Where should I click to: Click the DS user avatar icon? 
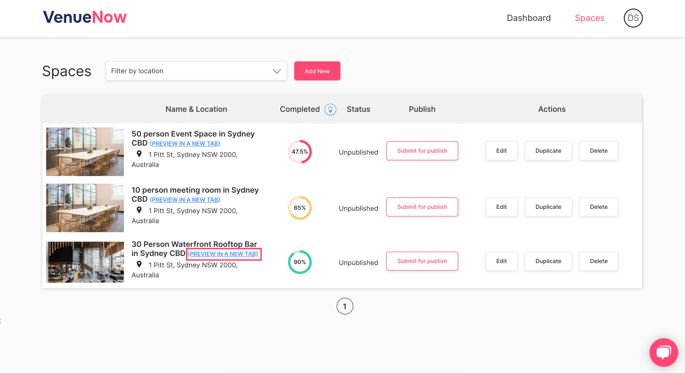[633, 18]
